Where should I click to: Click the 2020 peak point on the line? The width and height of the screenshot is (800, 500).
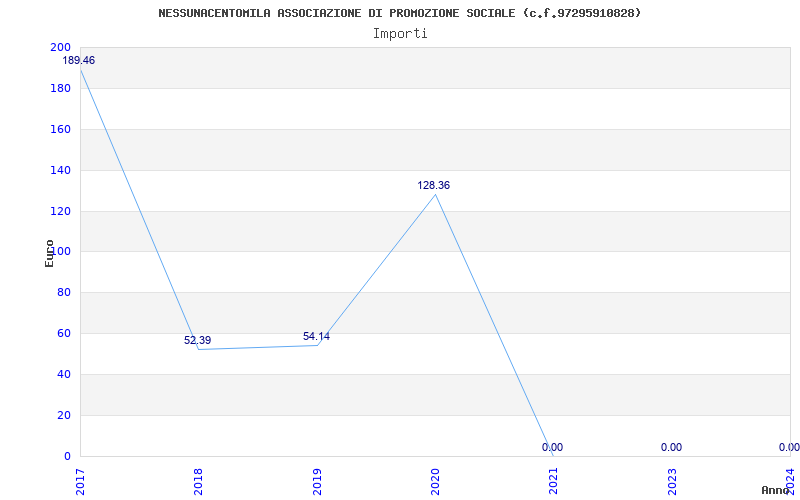pos(436,194)
